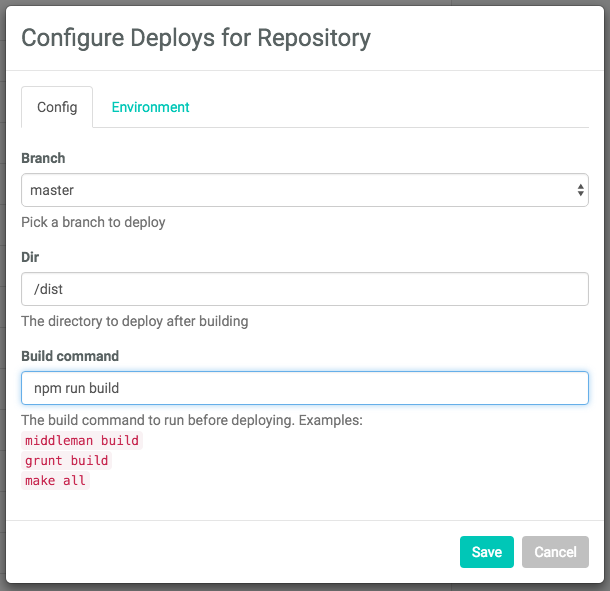Click 'Pick a branch to deploy' hint
The height and width of the screenshot is (591, 610).
click(93, 222)
